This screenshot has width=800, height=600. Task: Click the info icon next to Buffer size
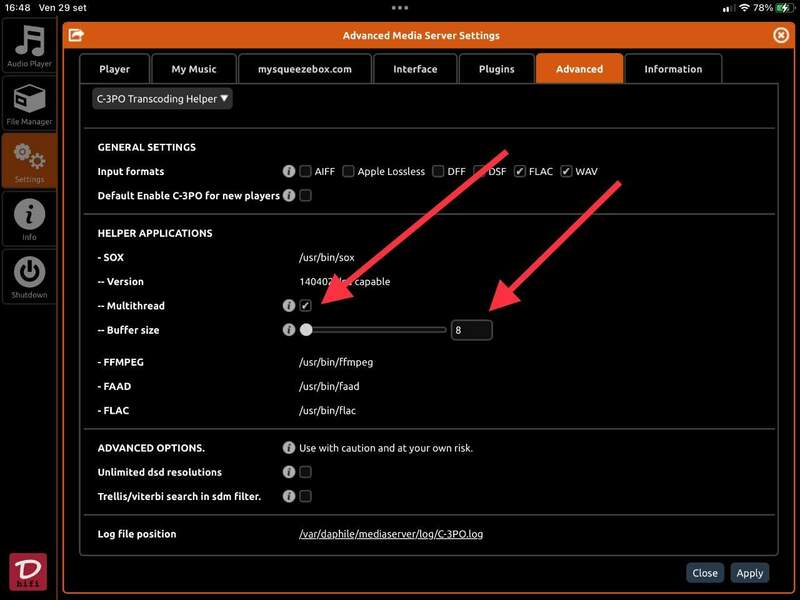[289, 330]
